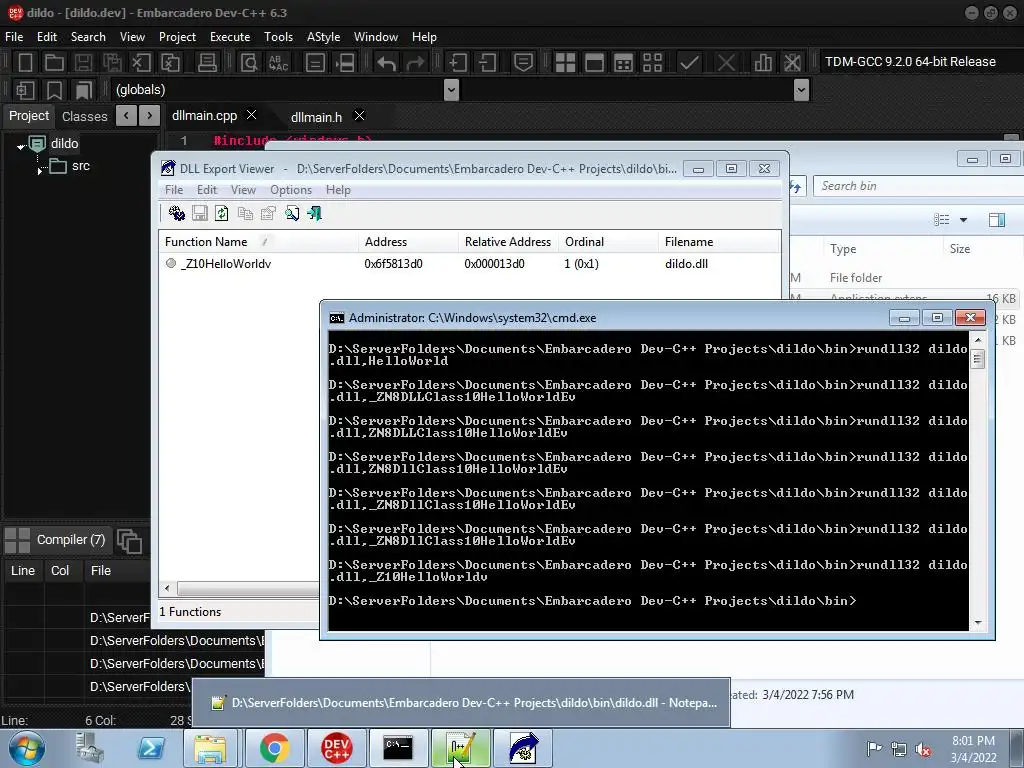Click the cmd window vertical scrollbar thumb
Viewport: 1024px width, 768px height.
coord(978,359)
